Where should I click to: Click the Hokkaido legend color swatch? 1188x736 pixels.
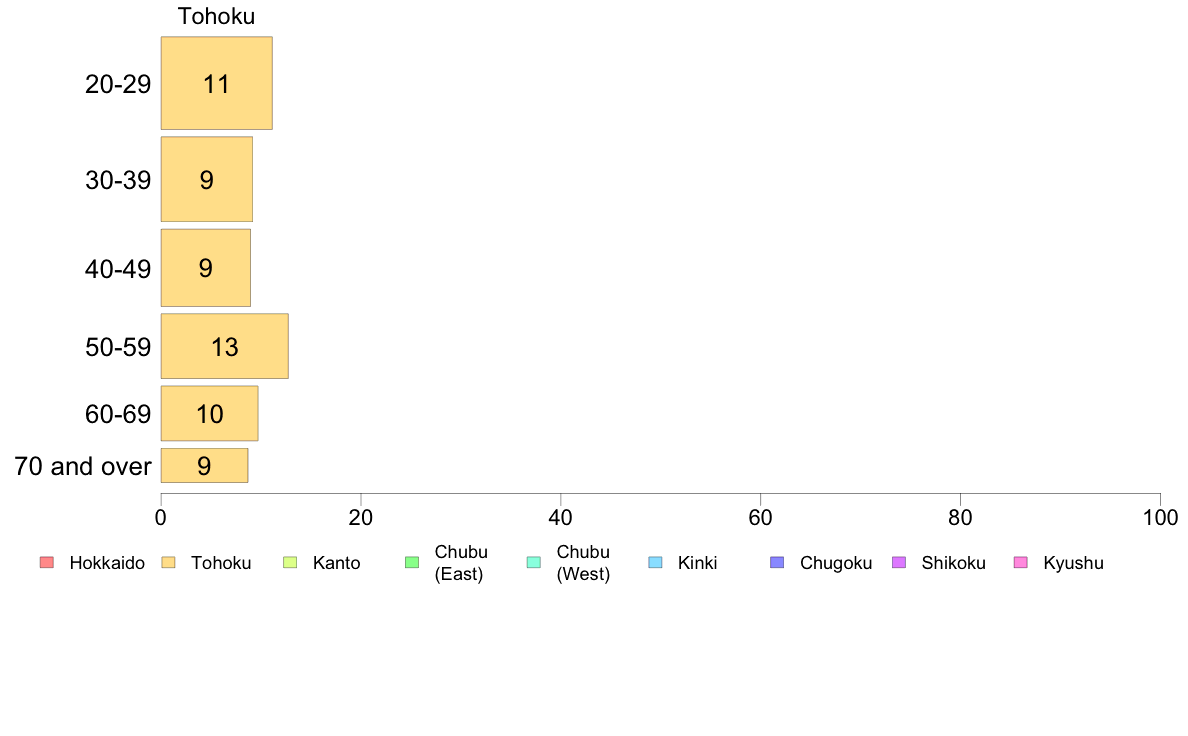point(47,562)
